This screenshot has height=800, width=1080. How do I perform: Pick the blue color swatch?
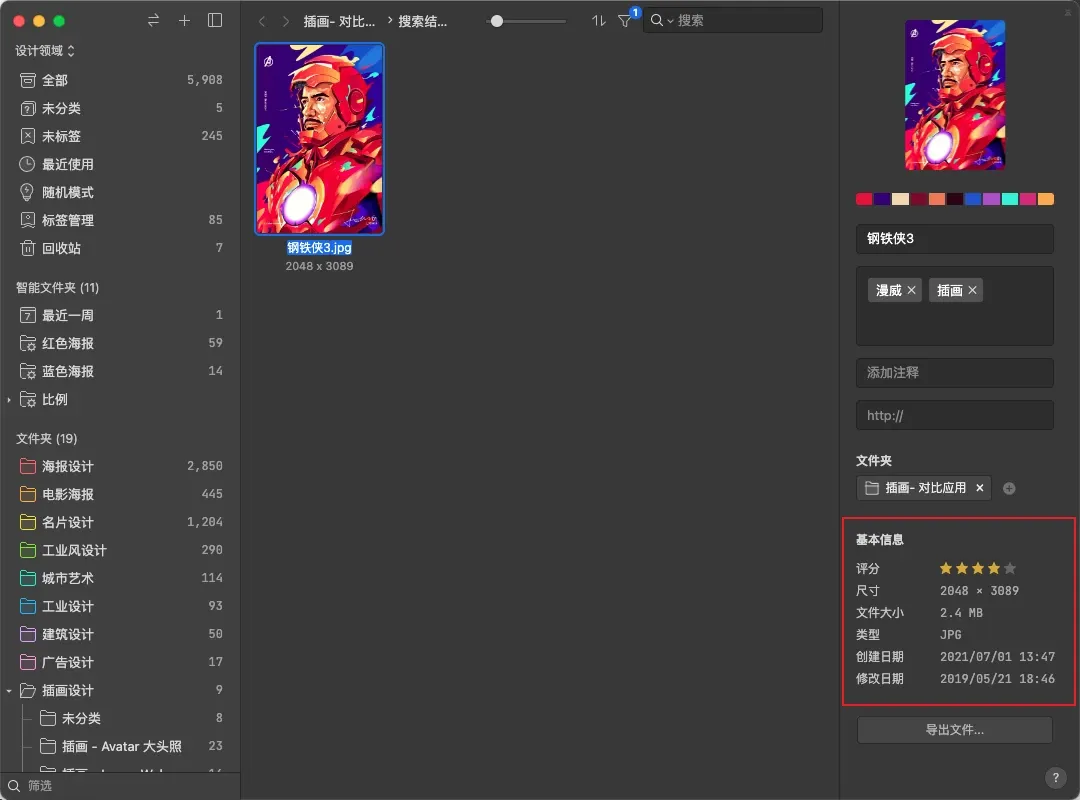coord(973,199)
